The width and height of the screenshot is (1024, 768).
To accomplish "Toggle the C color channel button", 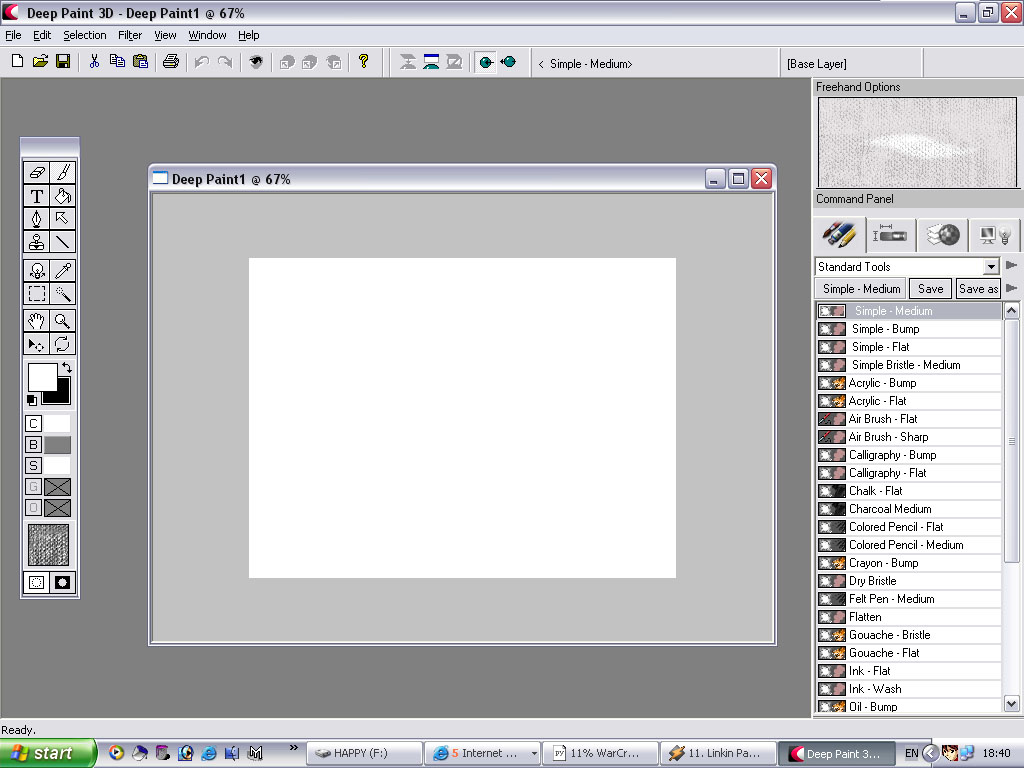I will click(x=33, y=424).
